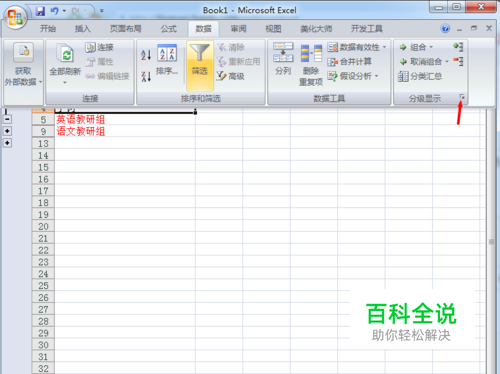The width and height of the screenshot is (500, 374).
Task: Select row 9 header
Action: [43, 131]
